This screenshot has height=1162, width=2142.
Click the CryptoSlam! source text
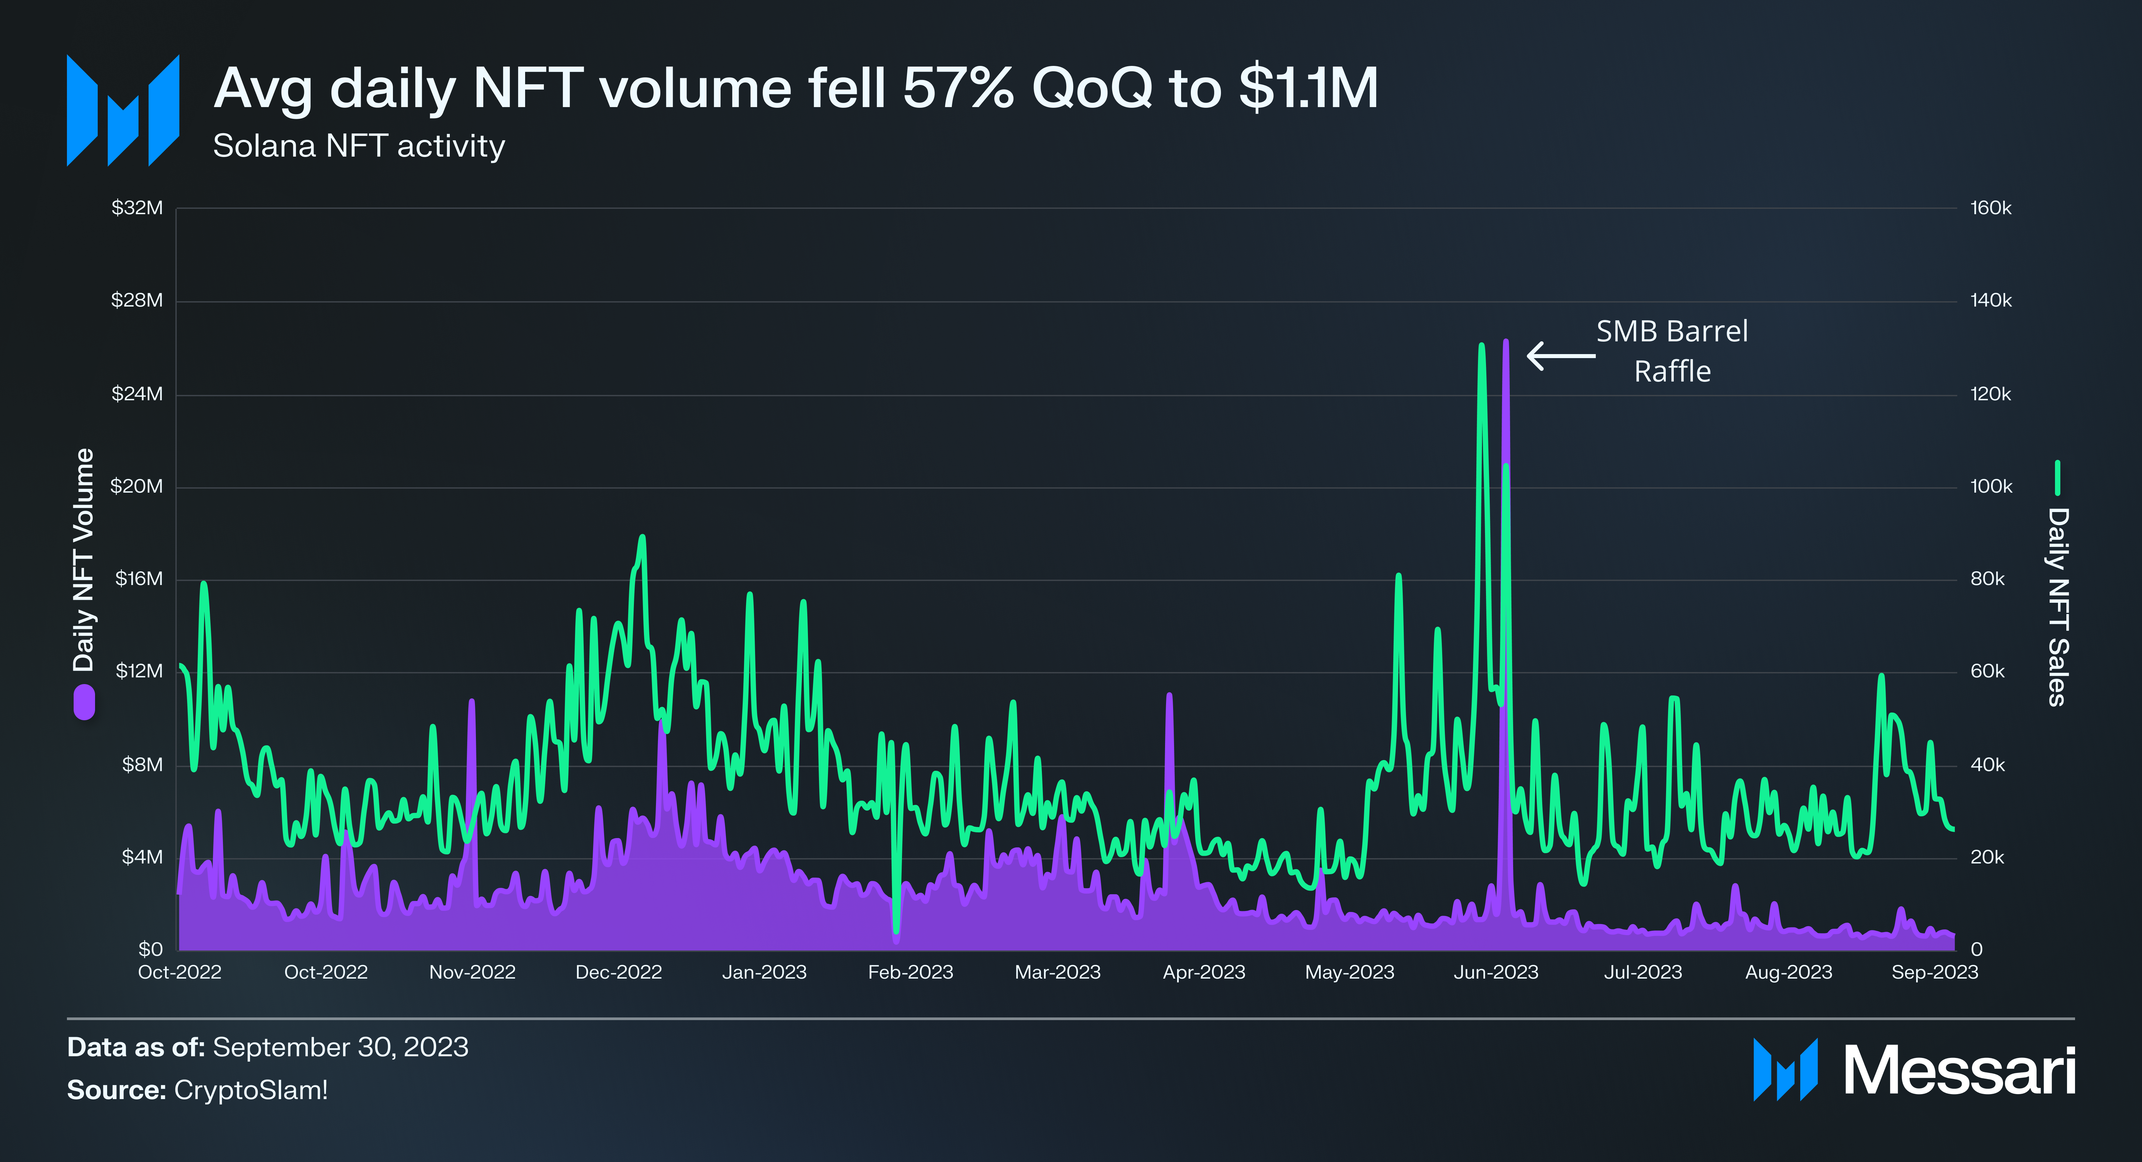pos(251,1090)
